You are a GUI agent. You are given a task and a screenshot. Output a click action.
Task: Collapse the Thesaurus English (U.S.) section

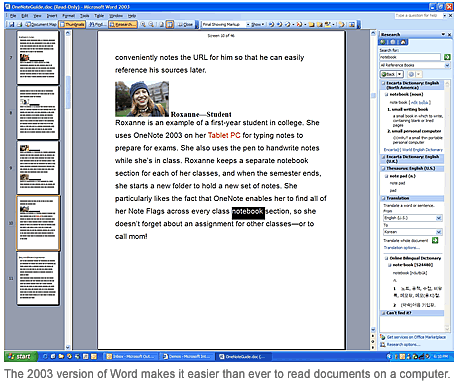383,168
